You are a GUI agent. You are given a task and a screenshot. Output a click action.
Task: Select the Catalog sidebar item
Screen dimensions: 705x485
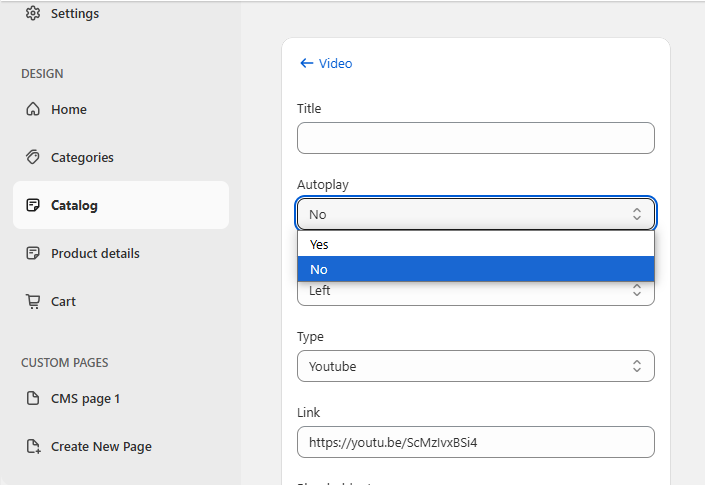[x=121, y=205]
